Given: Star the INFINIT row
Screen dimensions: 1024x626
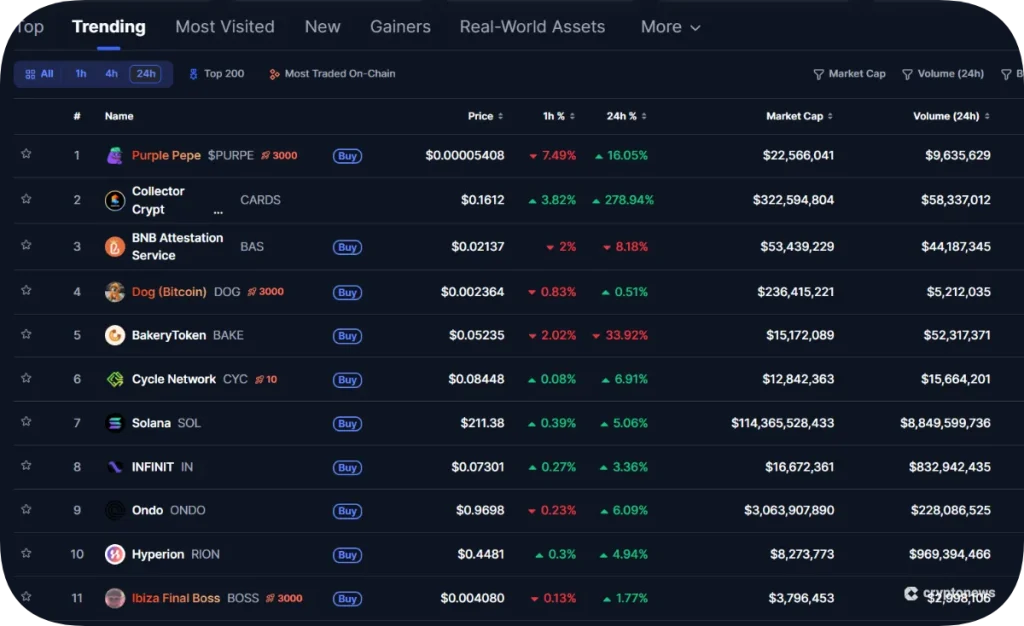Looking at the screenshot, I should [x=26, y=465].
